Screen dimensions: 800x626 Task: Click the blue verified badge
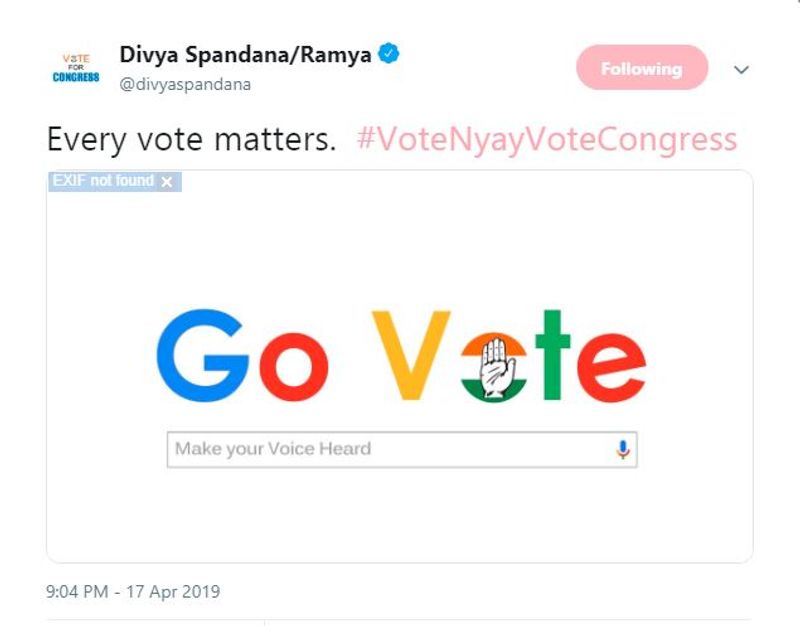click(389, 54)
